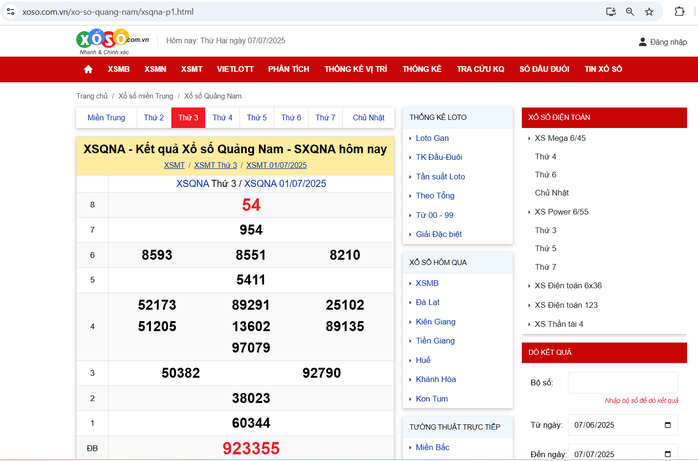Open the TRA CỨU KQ menu
This screenshot has height=461, width=698.
point(480,69)
